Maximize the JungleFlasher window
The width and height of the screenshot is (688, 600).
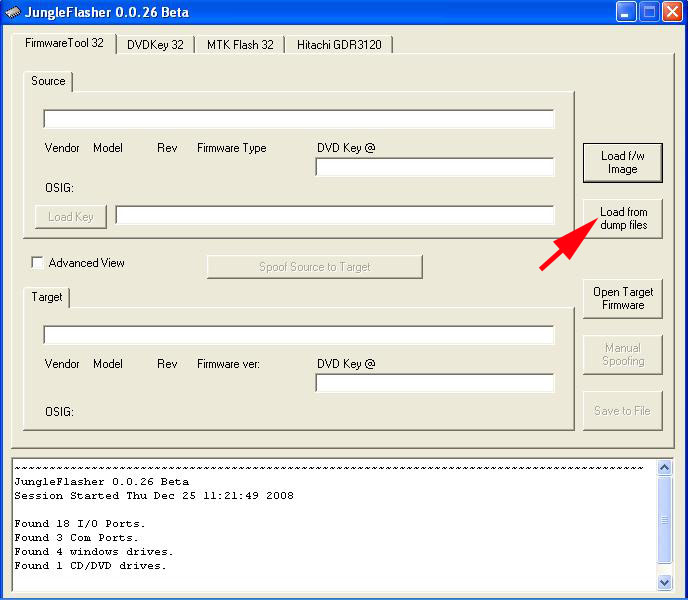pyautogui.click(x=649, y=12)
